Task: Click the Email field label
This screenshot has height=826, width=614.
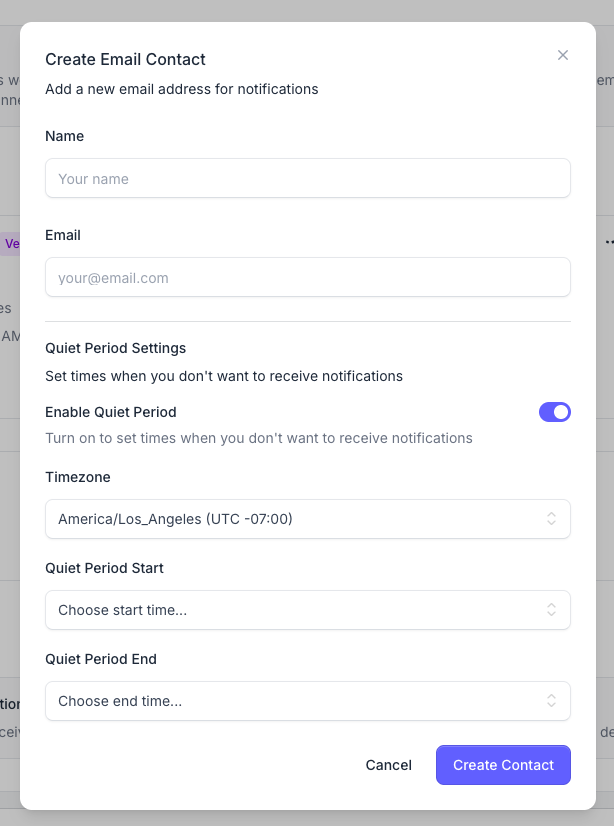Action: point(63,235)
